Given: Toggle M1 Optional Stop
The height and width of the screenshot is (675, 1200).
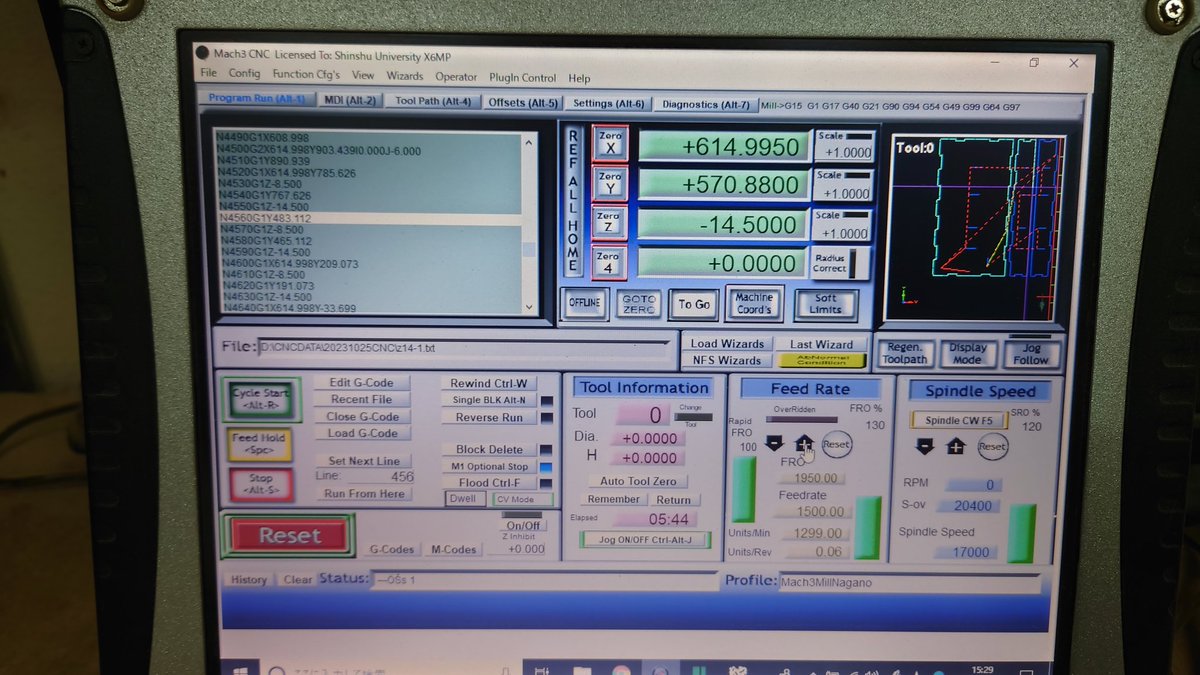Looking at the screenshot, I should coord(488,466).
